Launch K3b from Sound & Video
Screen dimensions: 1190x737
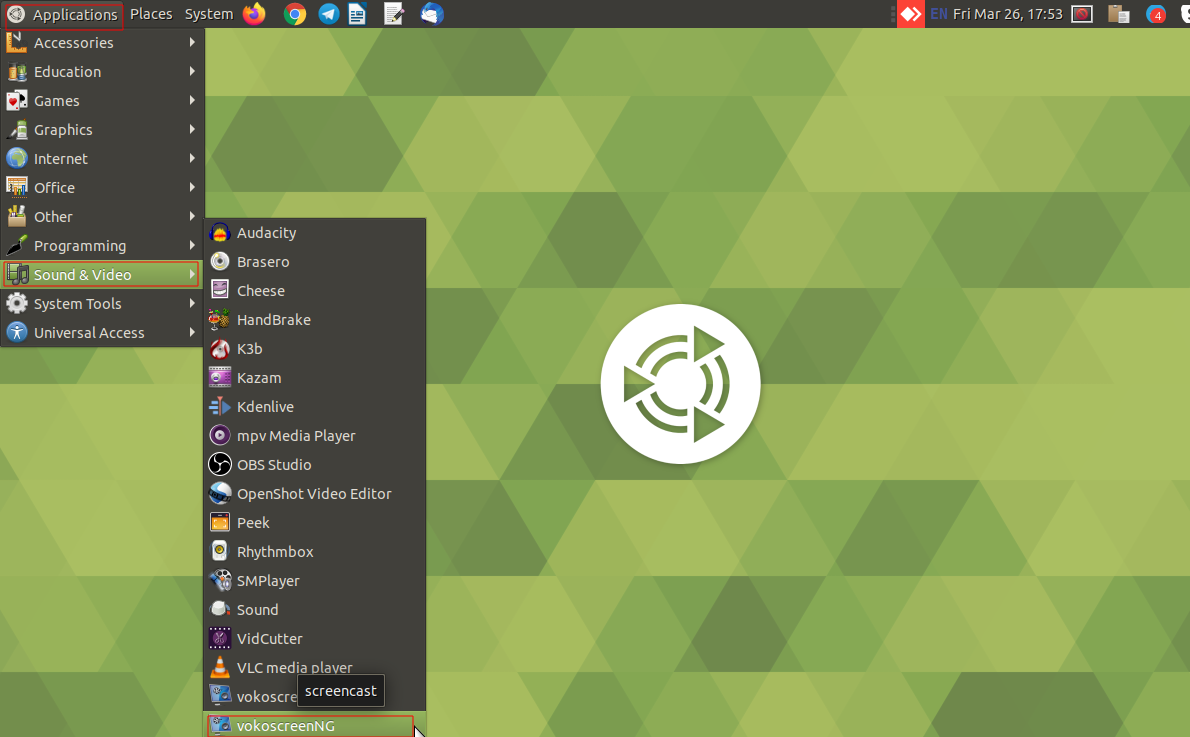pos(315,348)
